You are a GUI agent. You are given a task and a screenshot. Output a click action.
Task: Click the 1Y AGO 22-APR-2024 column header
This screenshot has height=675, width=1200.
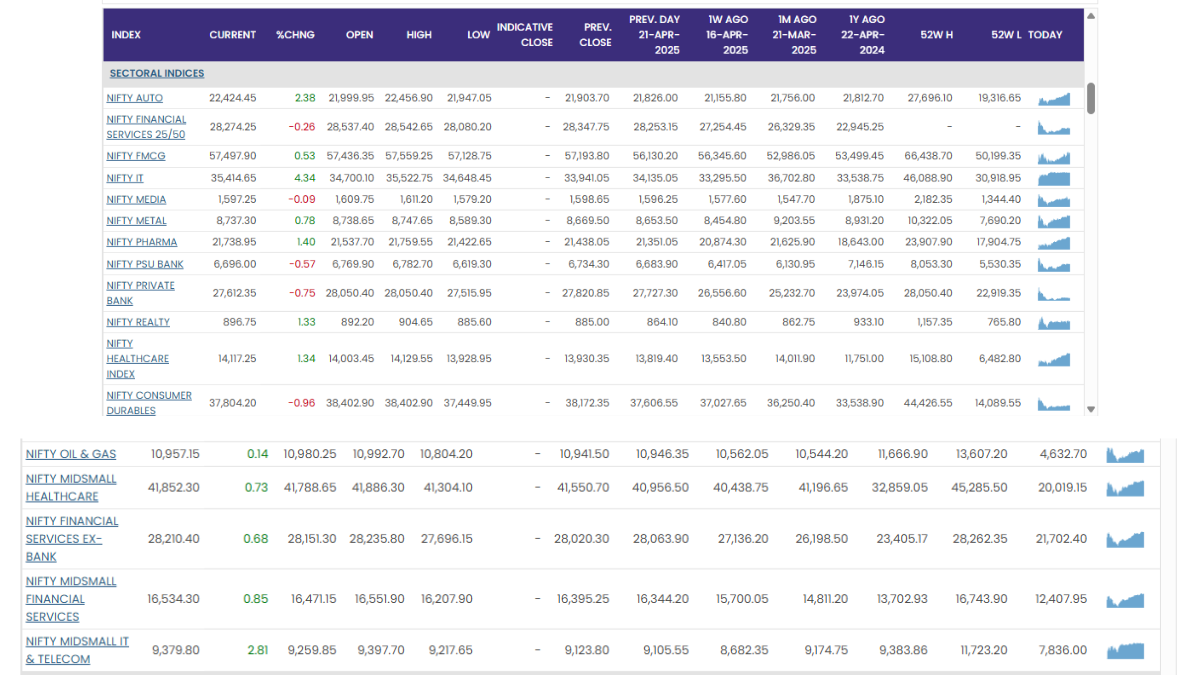pyautogui.click(x=865, y=35)
